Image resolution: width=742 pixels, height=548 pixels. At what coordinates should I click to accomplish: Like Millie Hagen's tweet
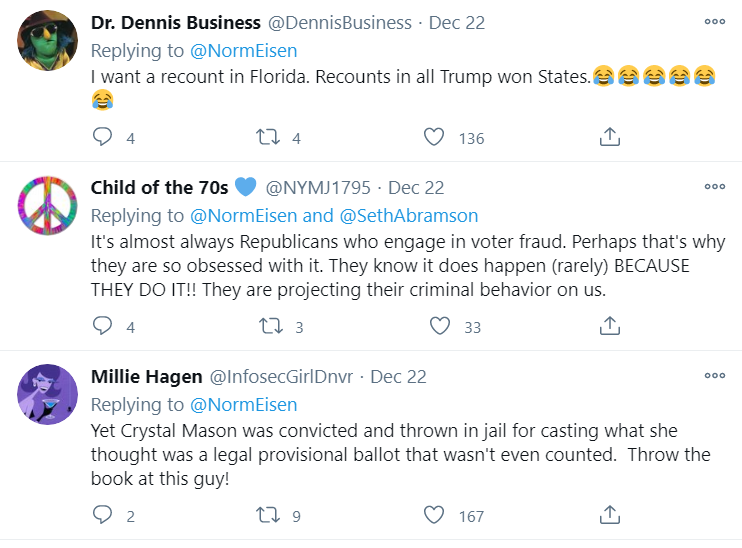coord(433,515)
